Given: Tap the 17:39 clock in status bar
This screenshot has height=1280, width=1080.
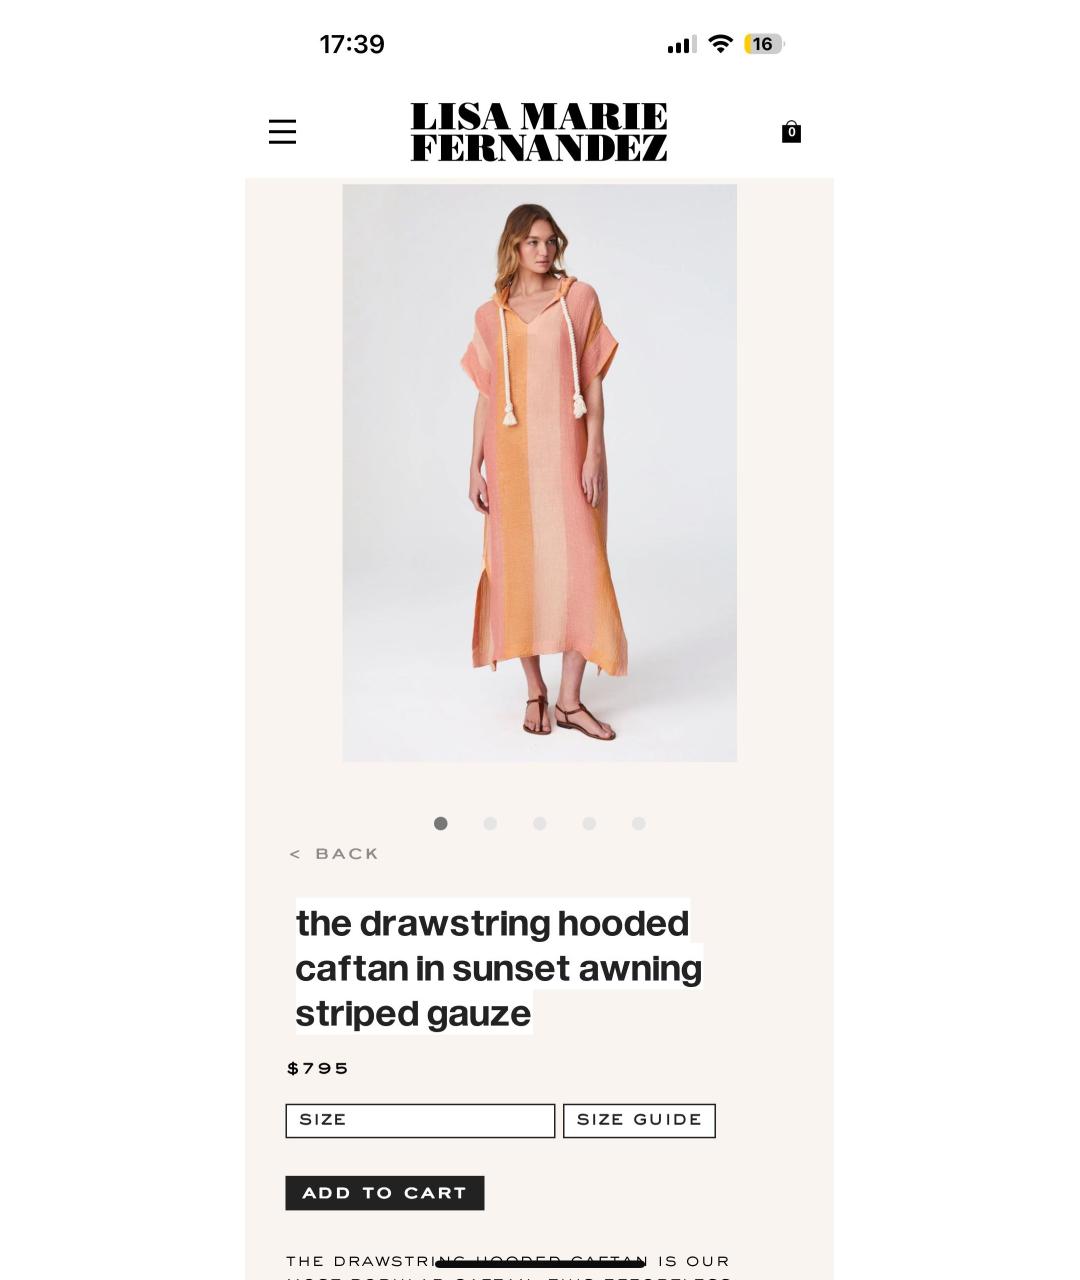Looking at the screenshot, I should click(x=352, y=44).
